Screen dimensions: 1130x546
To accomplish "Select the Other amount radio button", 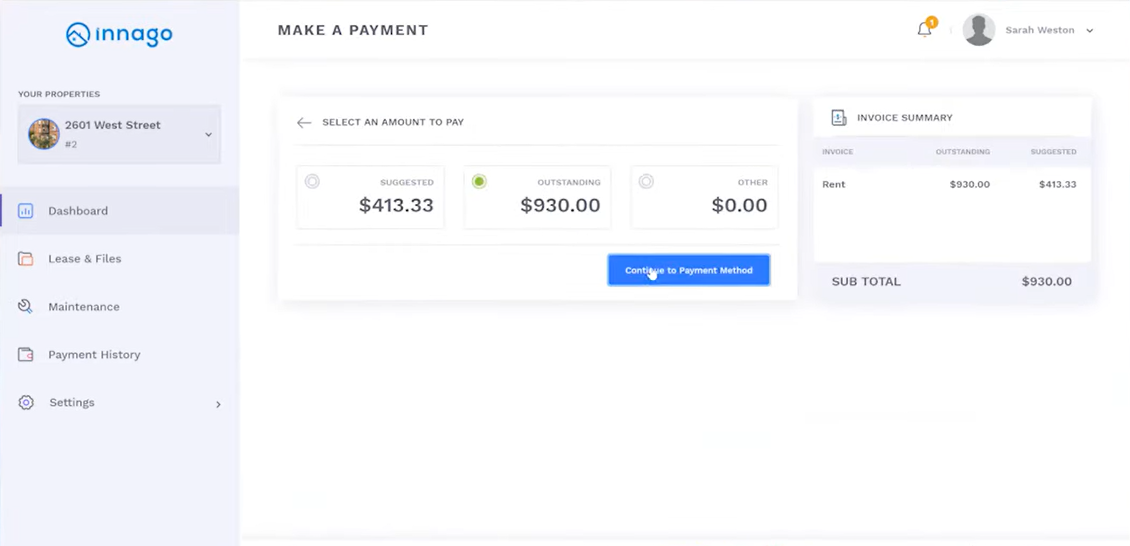I will (x=646, y=182).
